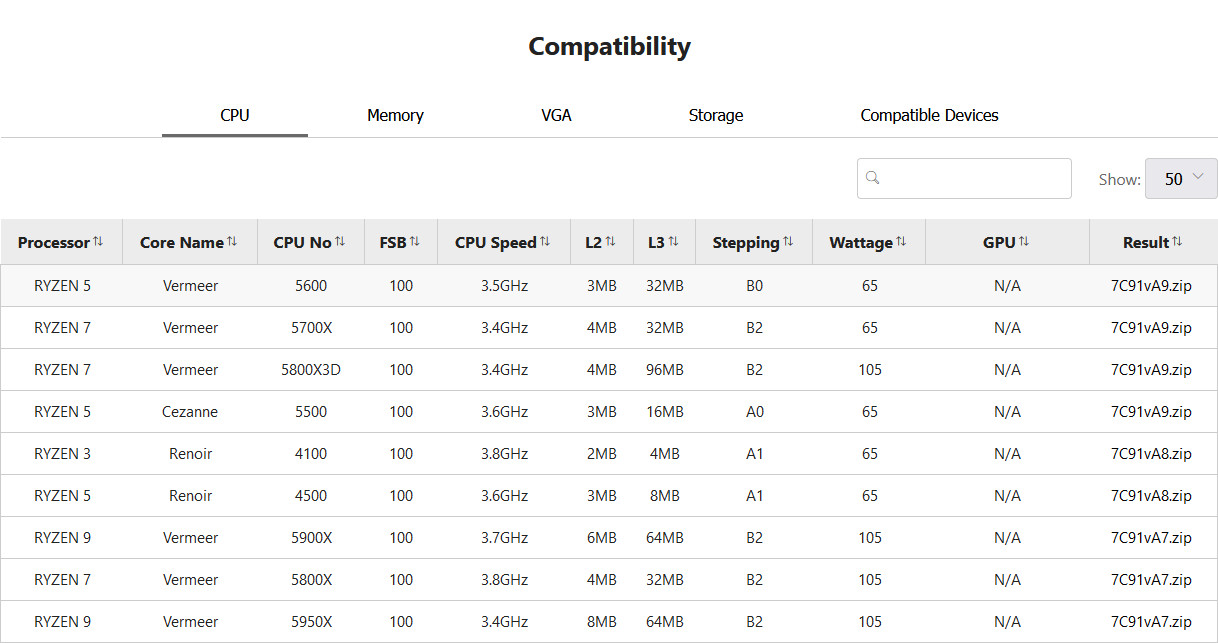Click Stepping column sort arrows
Image resolution: width=1218 pixels, height=643 pixels.
coord(788,242)
